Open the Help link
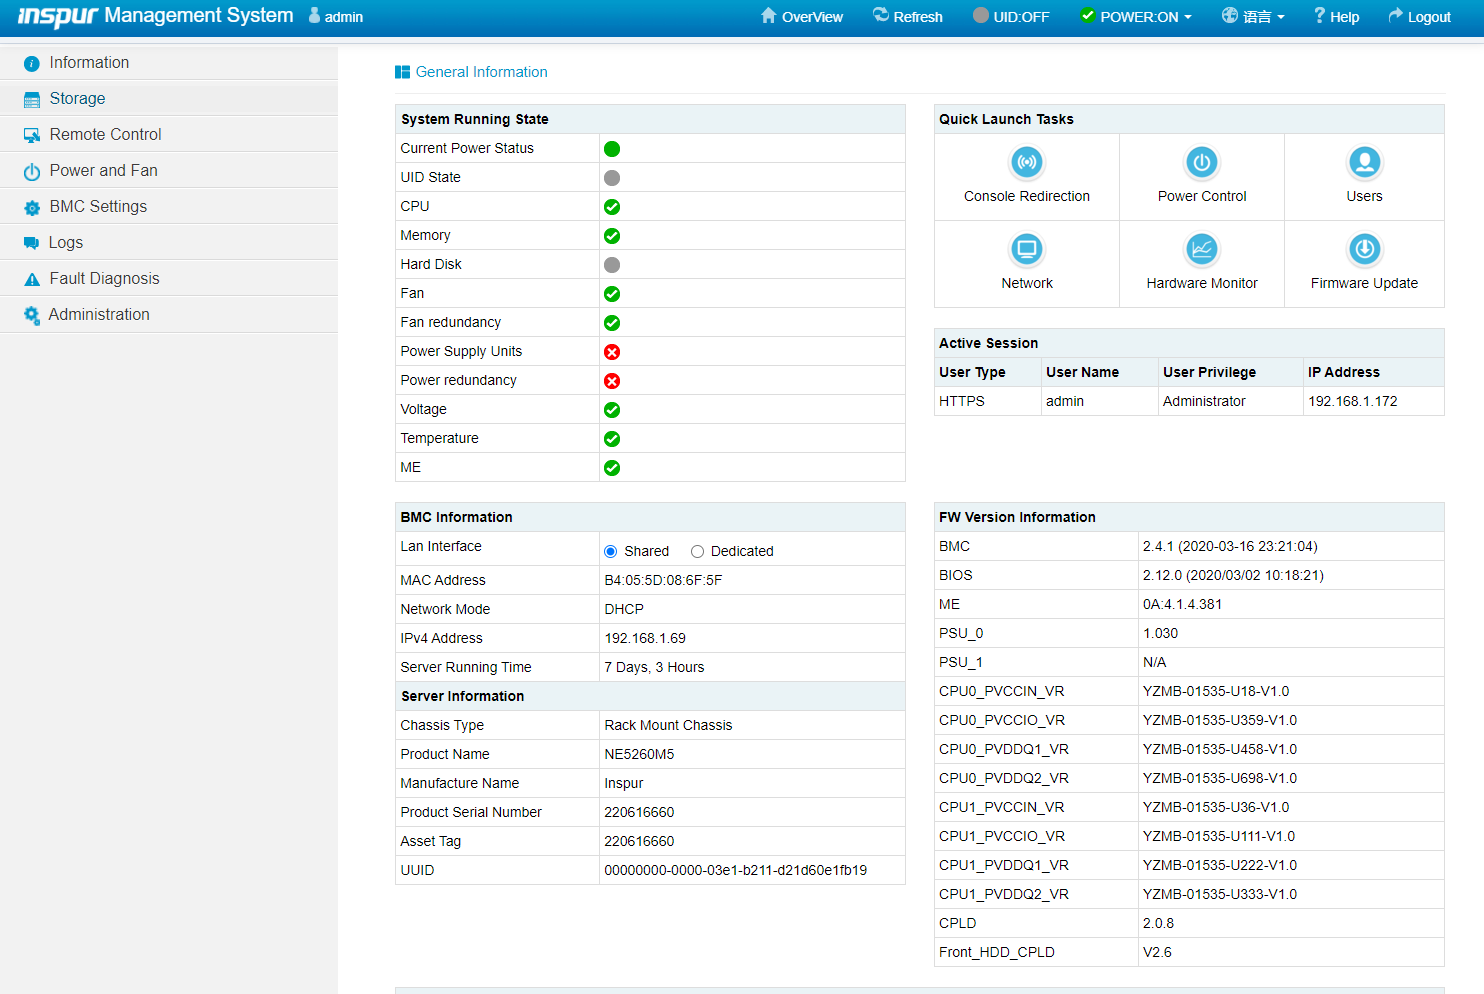 [x=1336, y=17]
